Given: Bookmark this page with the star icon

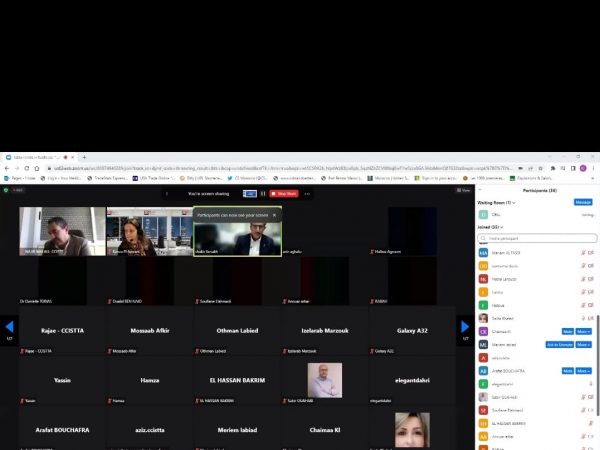Looking at the screenshot, I should click(540, 168).
